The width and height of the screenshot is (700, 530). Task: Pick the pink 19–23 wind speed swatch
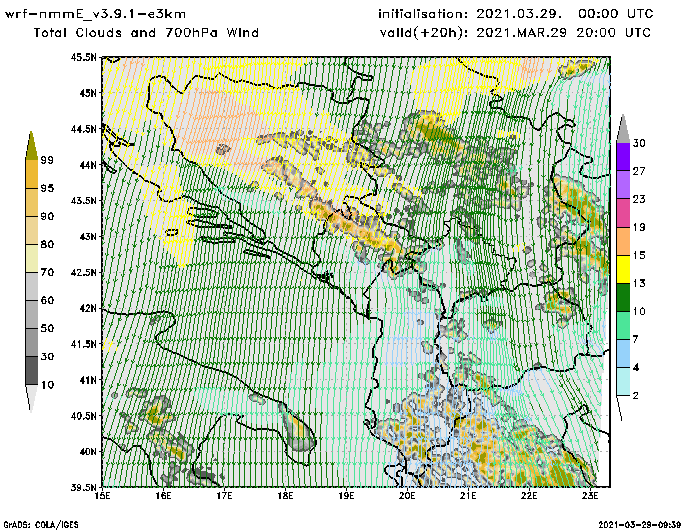[623, 213]
